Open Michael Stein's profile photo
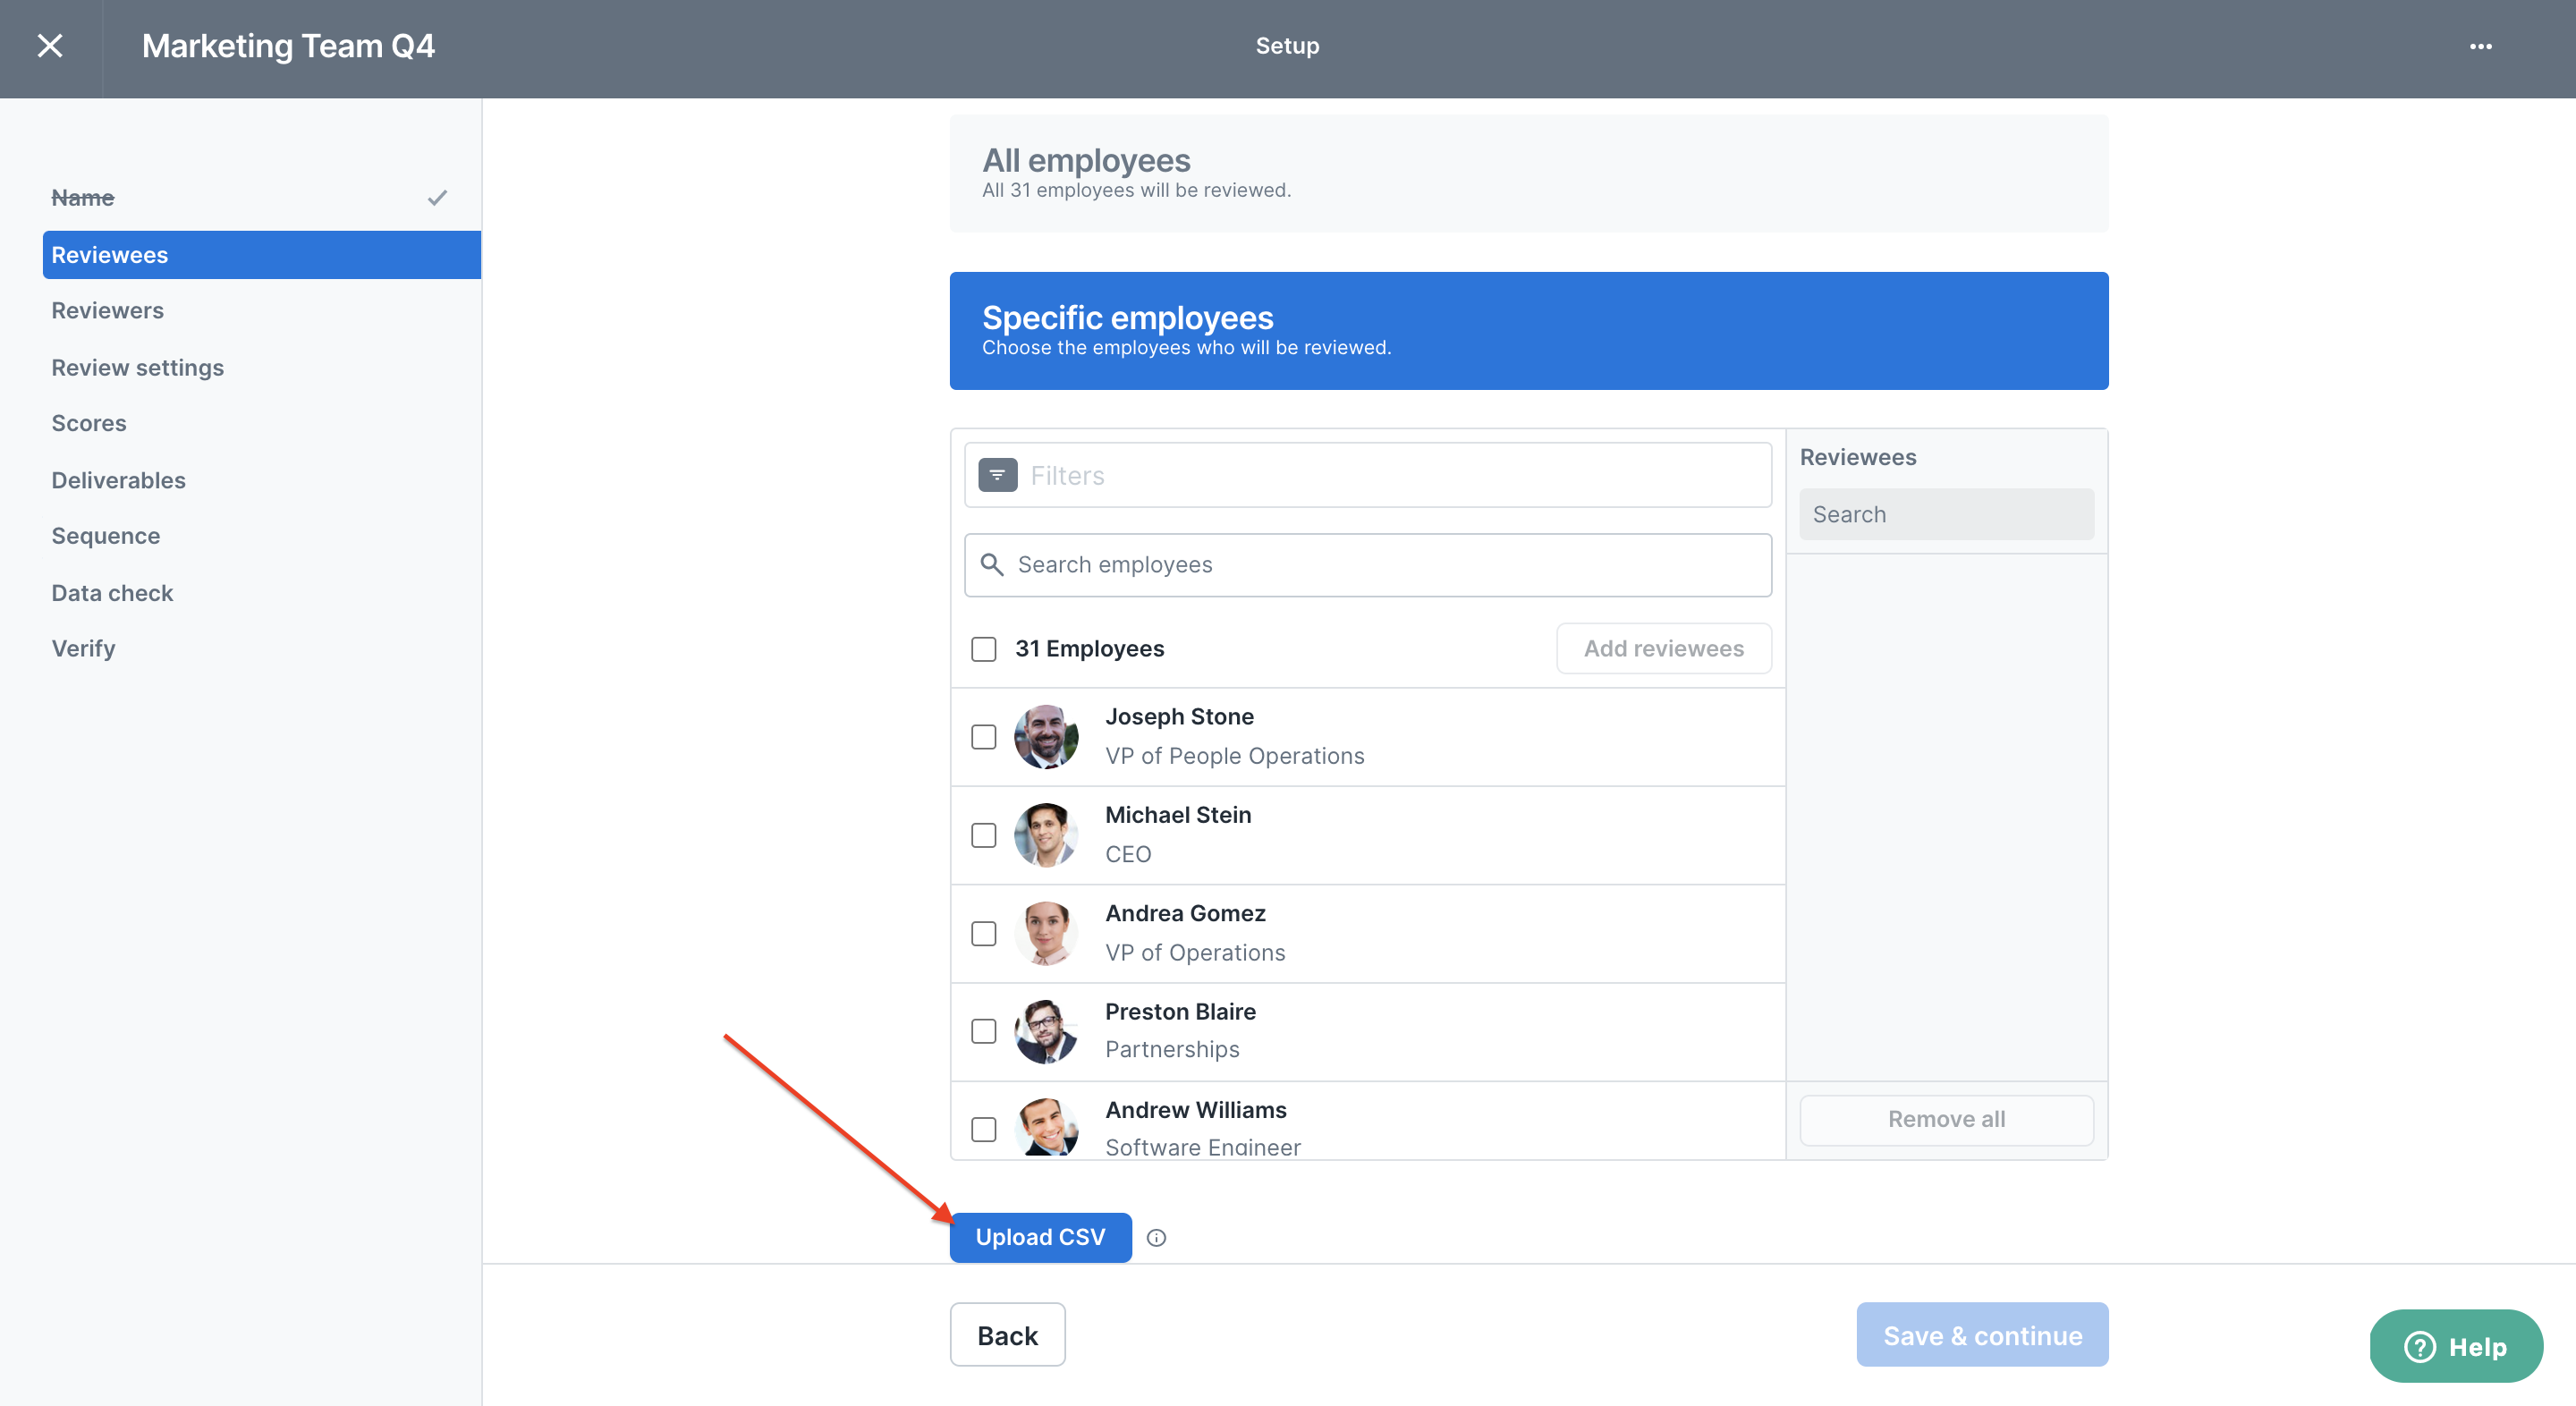 (1046, 835)
